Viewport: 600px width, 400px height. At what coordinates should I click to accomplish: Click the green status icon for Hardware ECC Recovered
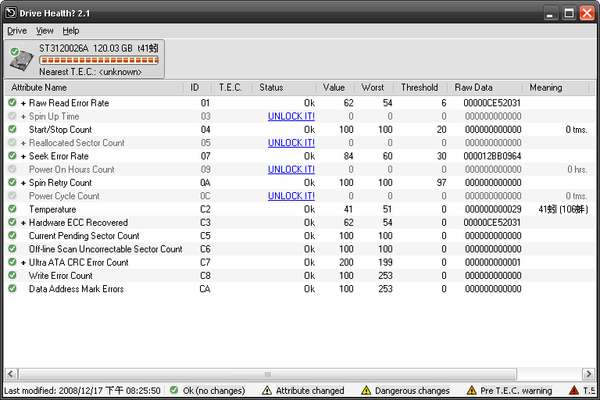click(12, 222)
